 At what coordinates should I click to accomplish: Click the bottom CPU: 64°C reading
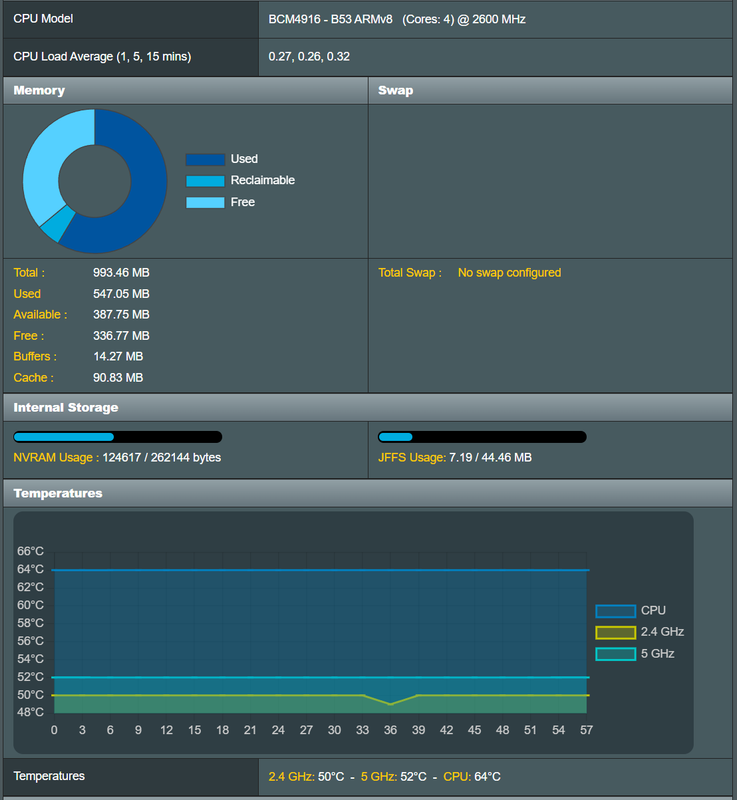click(x=472, y=777)
